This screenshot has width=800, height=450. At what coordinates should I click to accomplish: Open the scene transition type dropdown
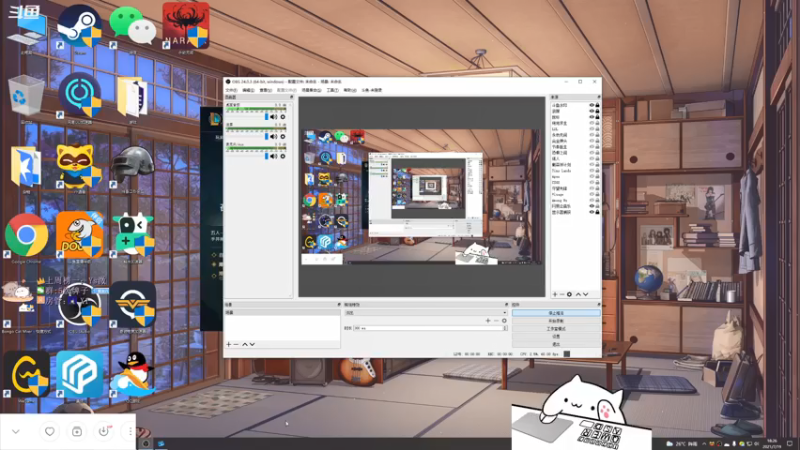tap(426, 313)
